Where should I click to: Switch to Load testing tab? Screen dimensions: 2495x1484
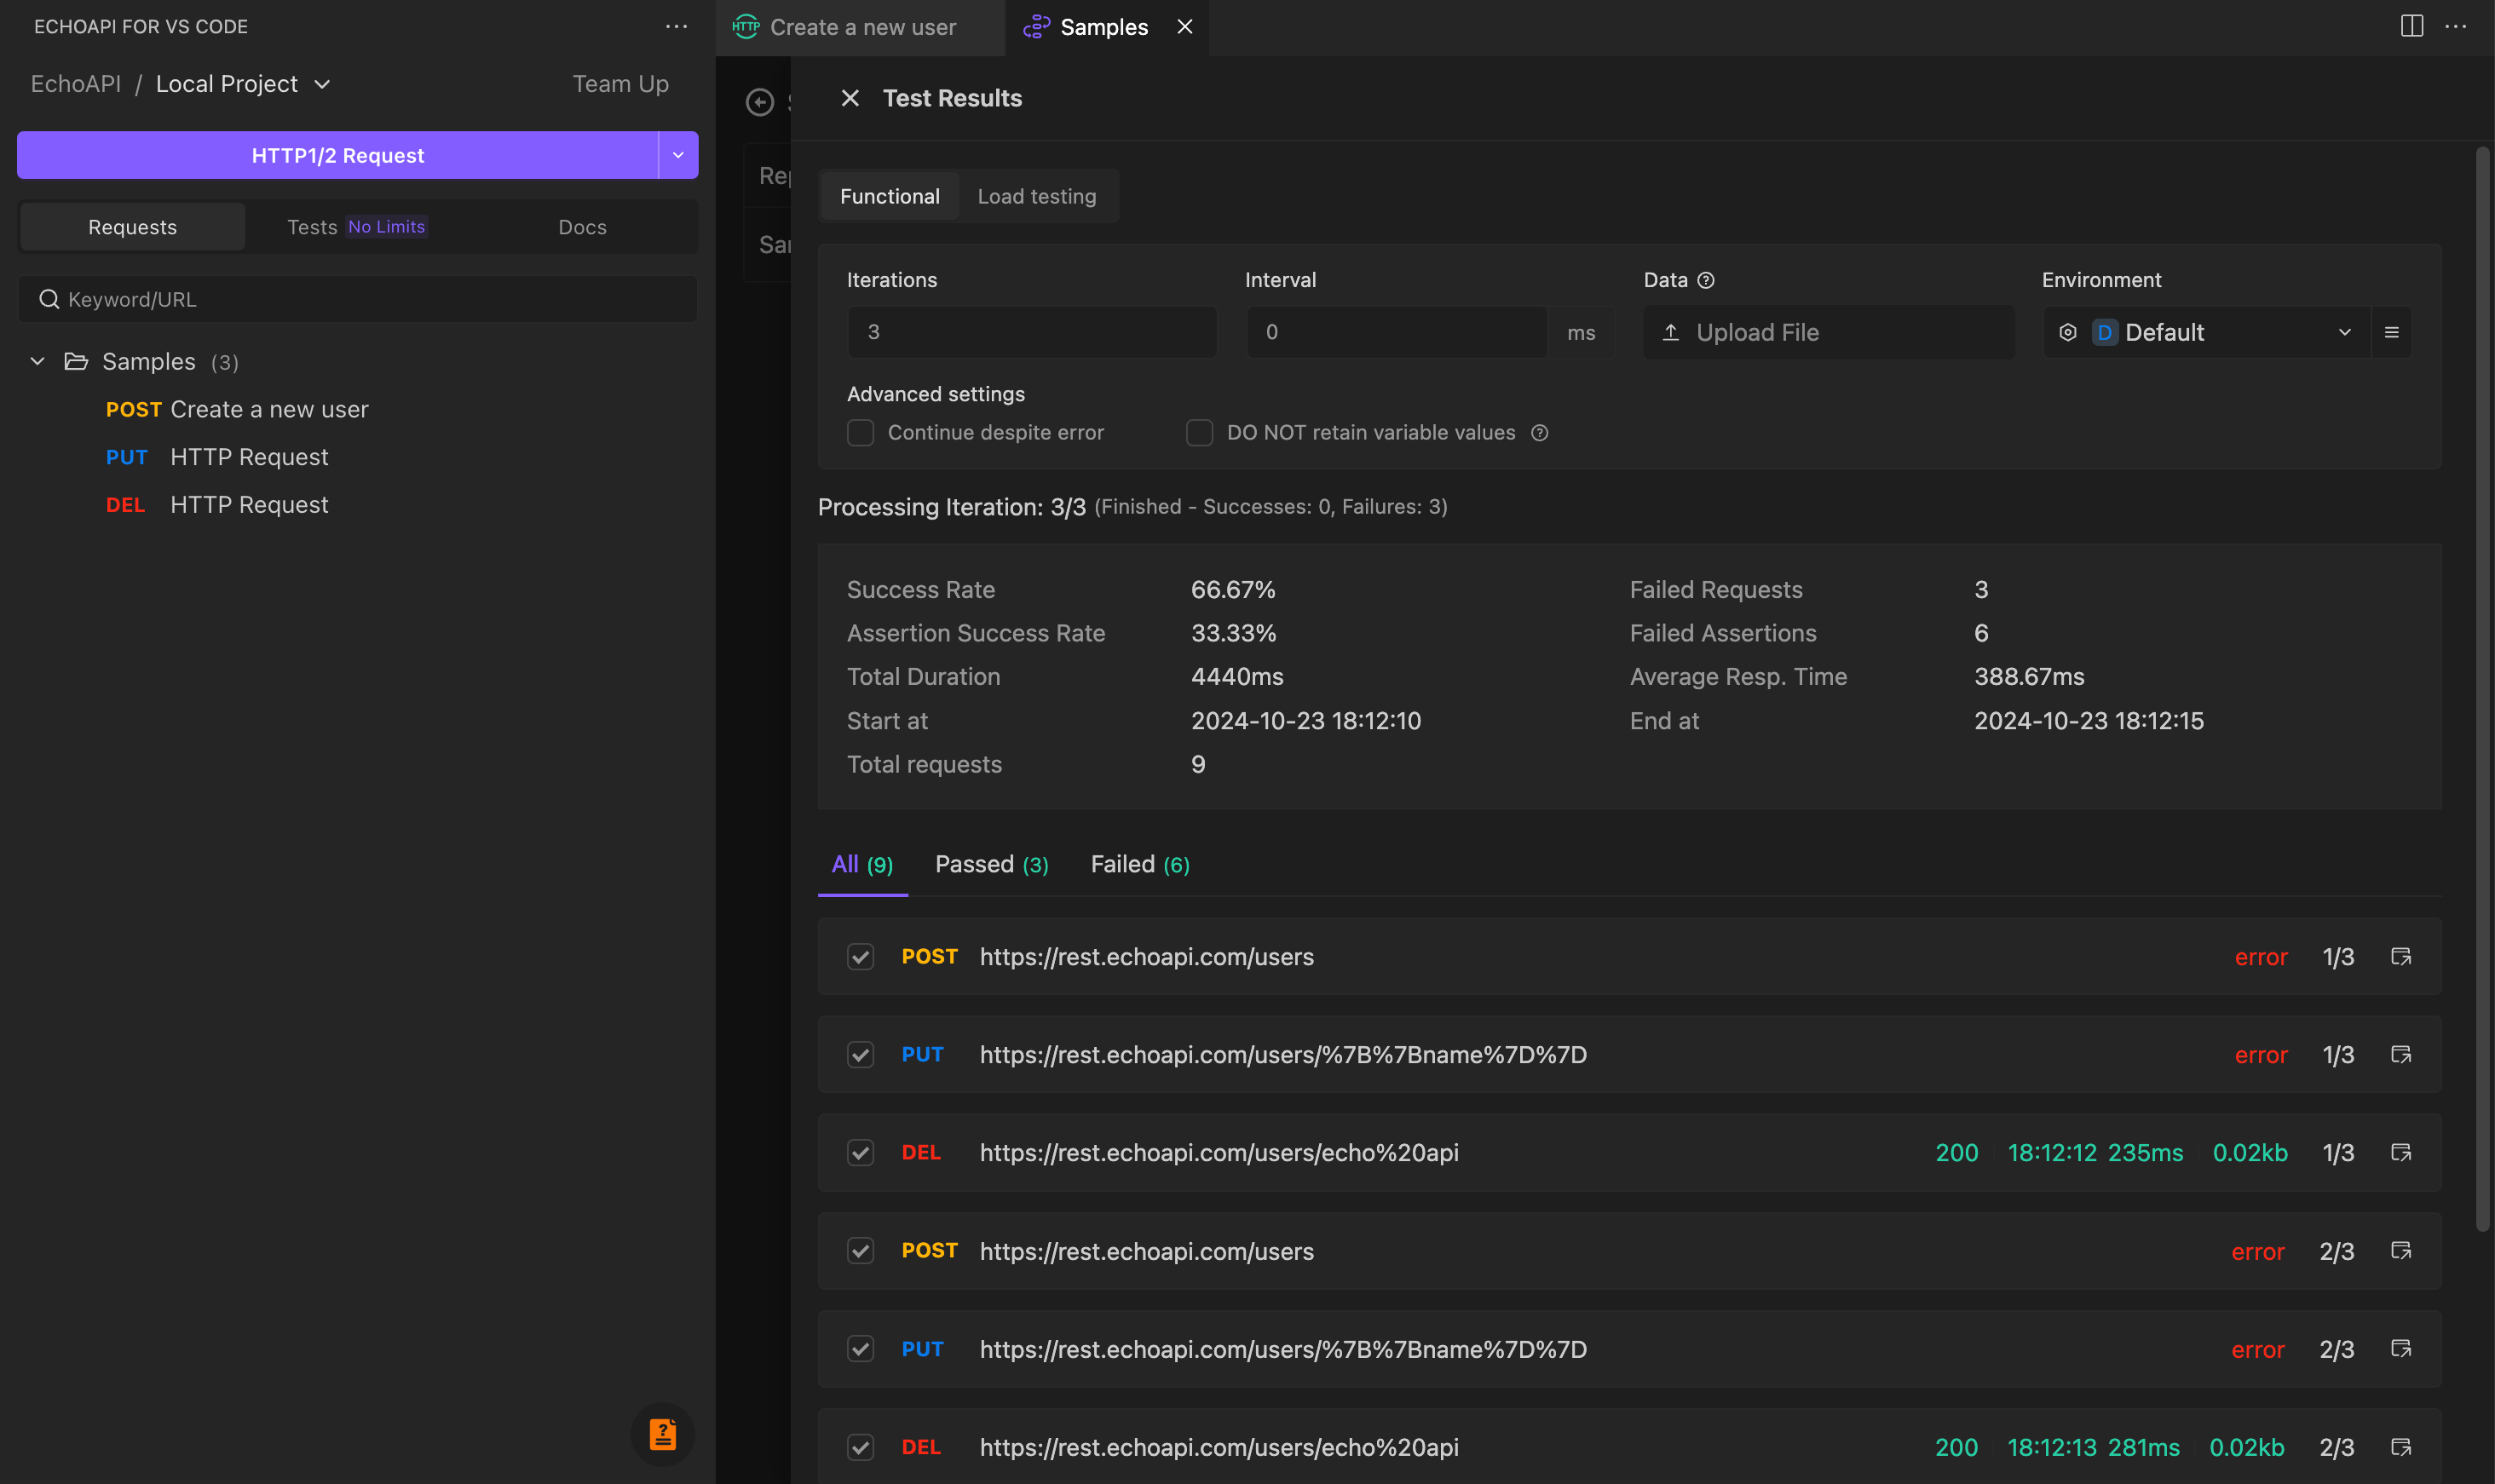pyautogui.click(x=1036, y=196)
